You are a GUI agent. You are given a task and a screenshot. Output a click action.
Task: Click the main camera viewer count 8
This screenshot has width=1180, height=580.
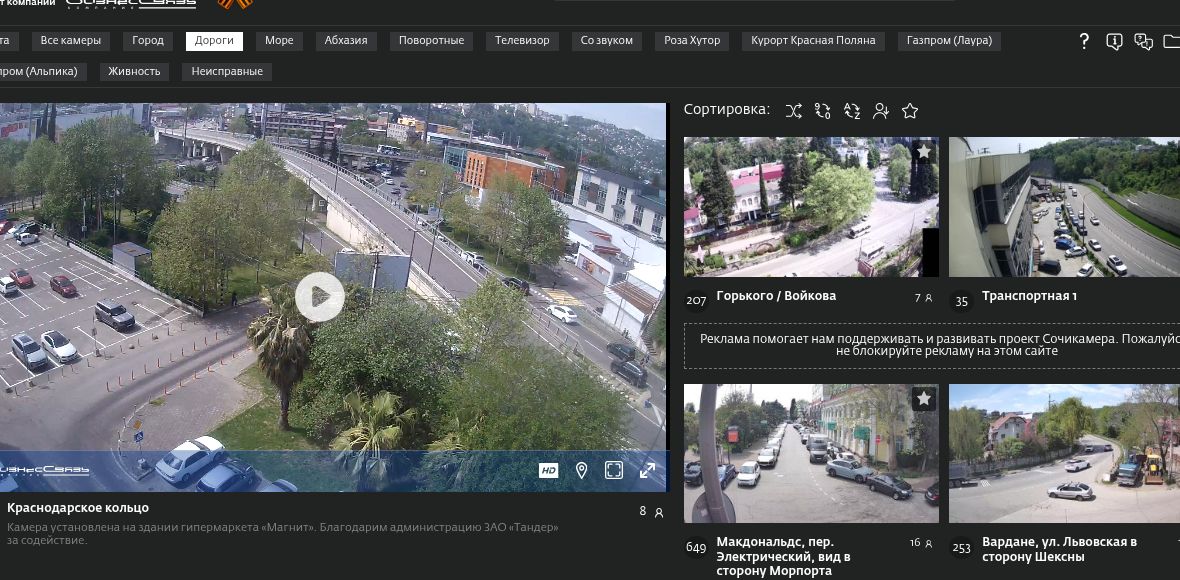[651, 512]
